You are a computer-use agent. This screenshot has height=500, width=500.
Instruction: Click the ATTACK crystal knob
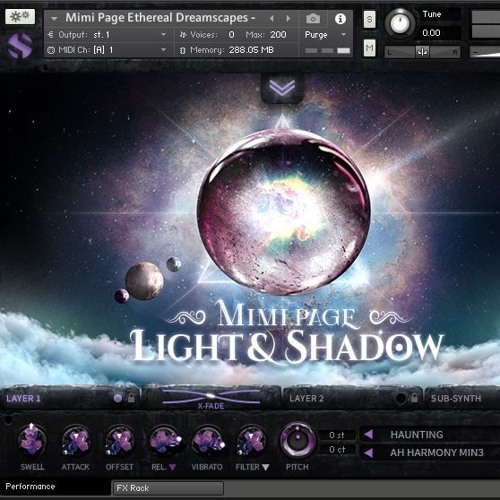coord(76,441)
